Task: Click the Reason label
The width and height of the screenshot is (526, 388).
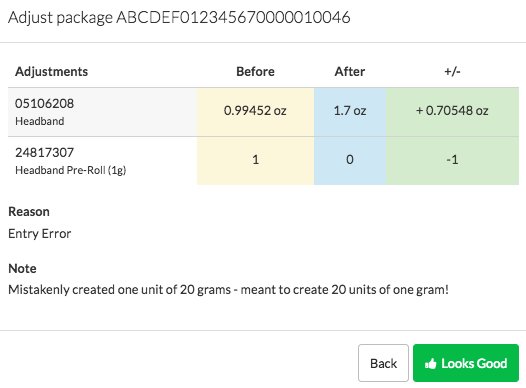Action: (29, 212)
